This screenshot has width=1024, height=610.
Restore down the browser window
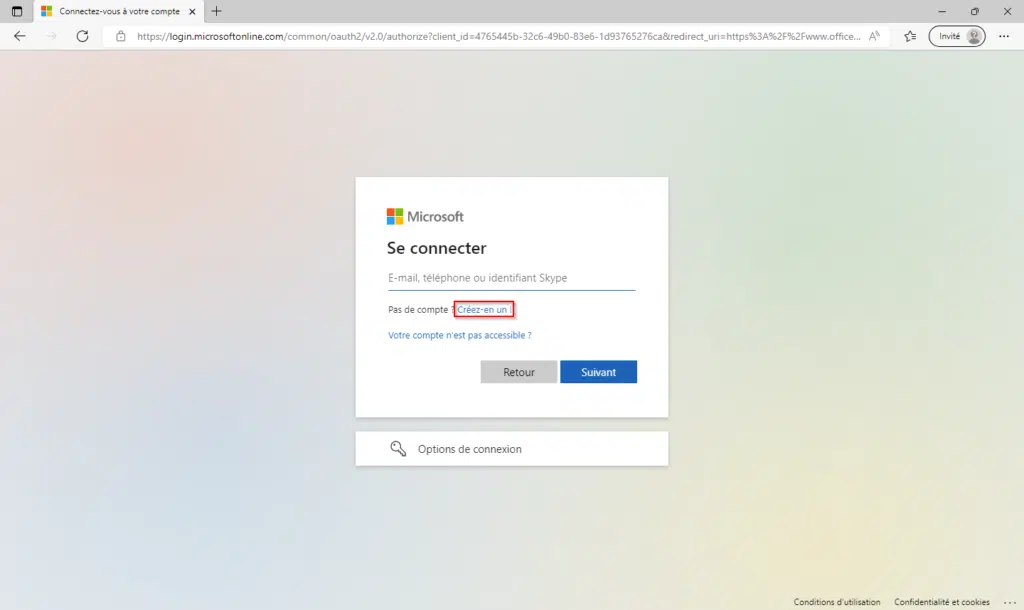(974, 11)
